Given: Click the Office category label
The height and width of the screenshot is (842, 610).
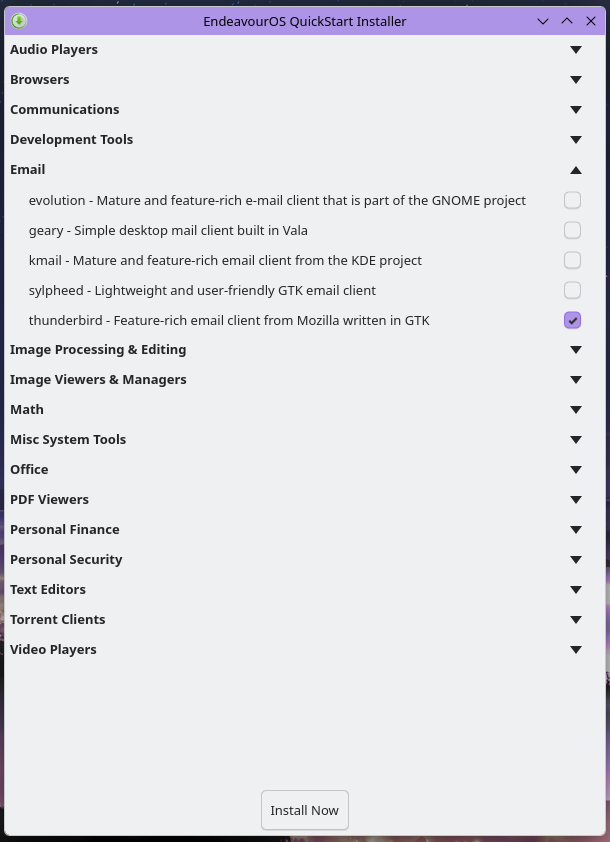Looking at the screenshot, I should click(x=29, y=469).
